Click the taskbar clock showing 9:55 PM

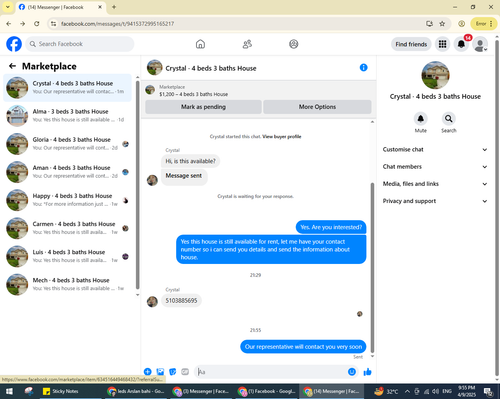pyautogui.click(x=467, y=391)
